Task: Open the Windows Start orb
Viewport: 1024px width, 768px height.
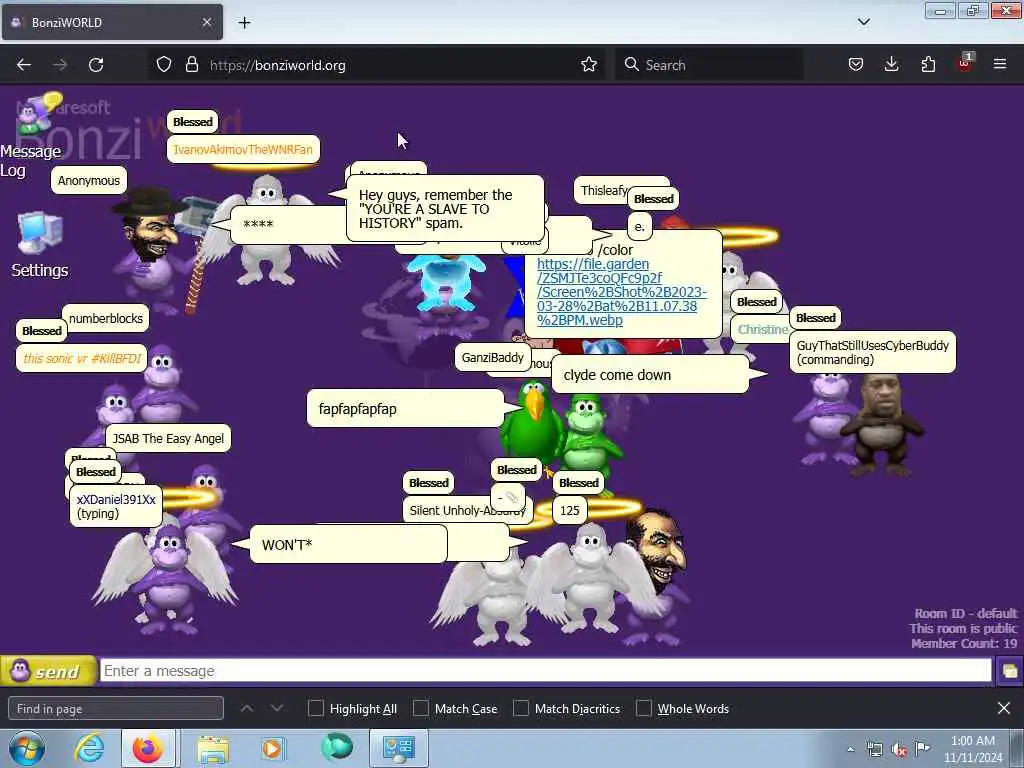Action: 27,748
